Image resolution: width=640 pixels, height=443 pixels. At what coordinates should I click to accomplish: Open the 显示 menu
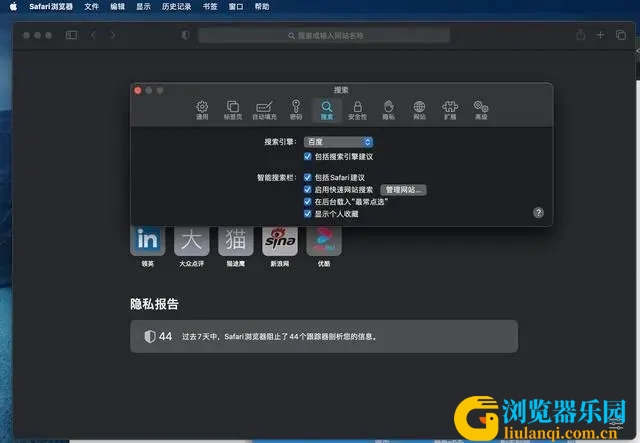coord(143,7)
